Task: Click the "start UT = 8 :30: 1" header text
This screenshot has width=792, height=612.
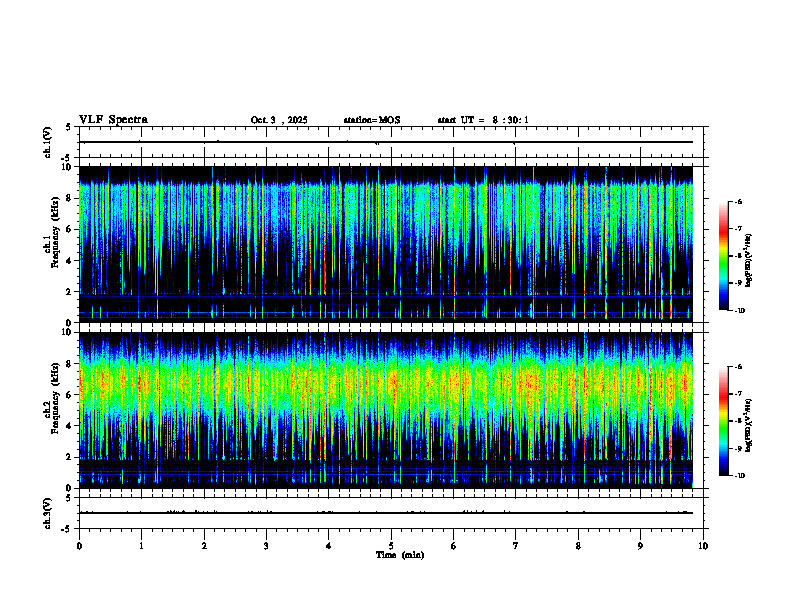Action: pos(483,120)
